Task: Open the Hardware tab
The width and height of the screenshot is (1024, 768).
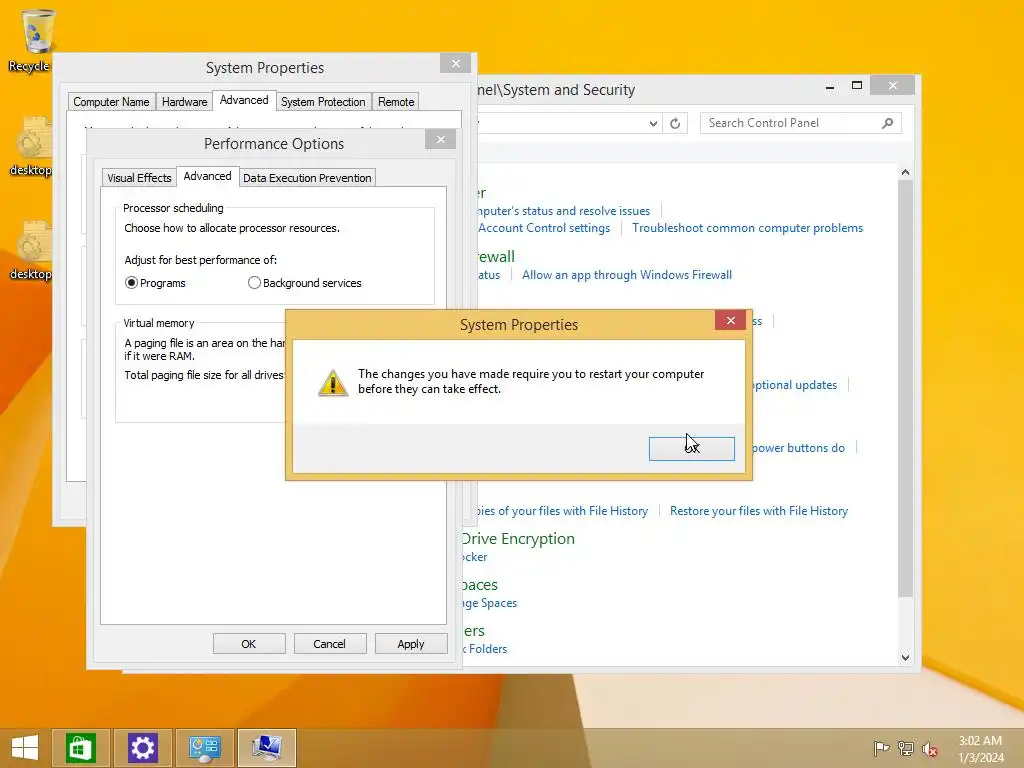Action: coord(184,102)
